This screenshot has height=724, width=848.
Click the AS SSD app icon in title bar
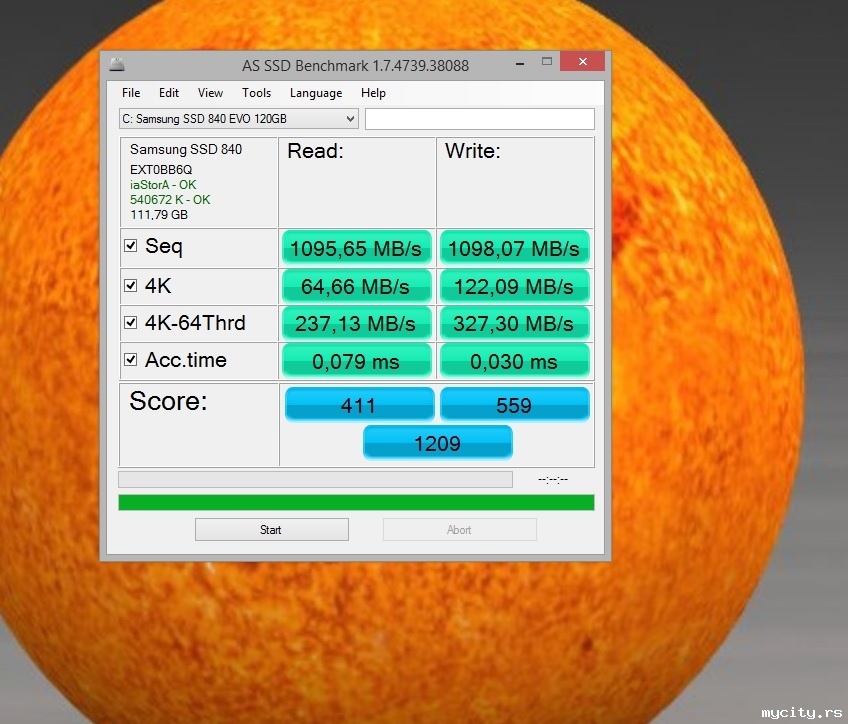point(118,65)
